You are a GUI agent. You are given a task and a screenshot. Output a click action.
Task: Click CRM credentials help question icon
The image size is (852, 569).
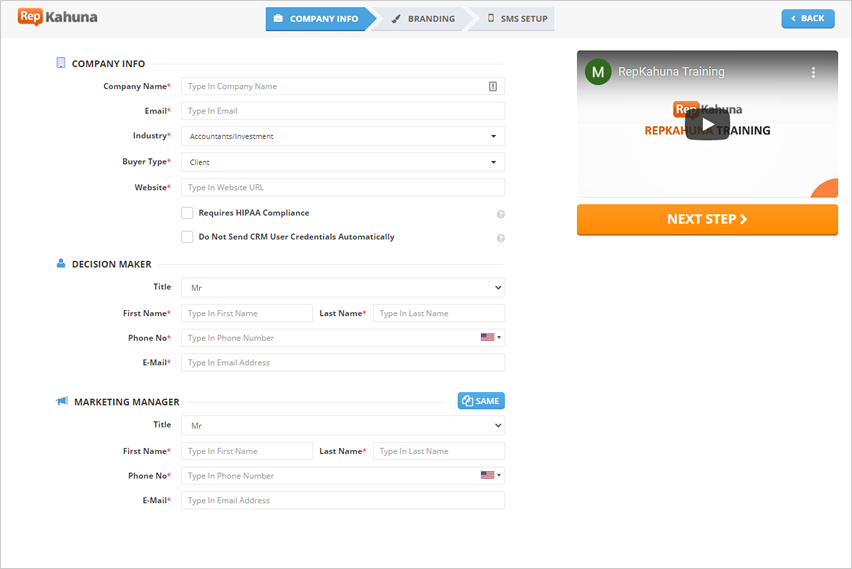(x=500, y=238)
